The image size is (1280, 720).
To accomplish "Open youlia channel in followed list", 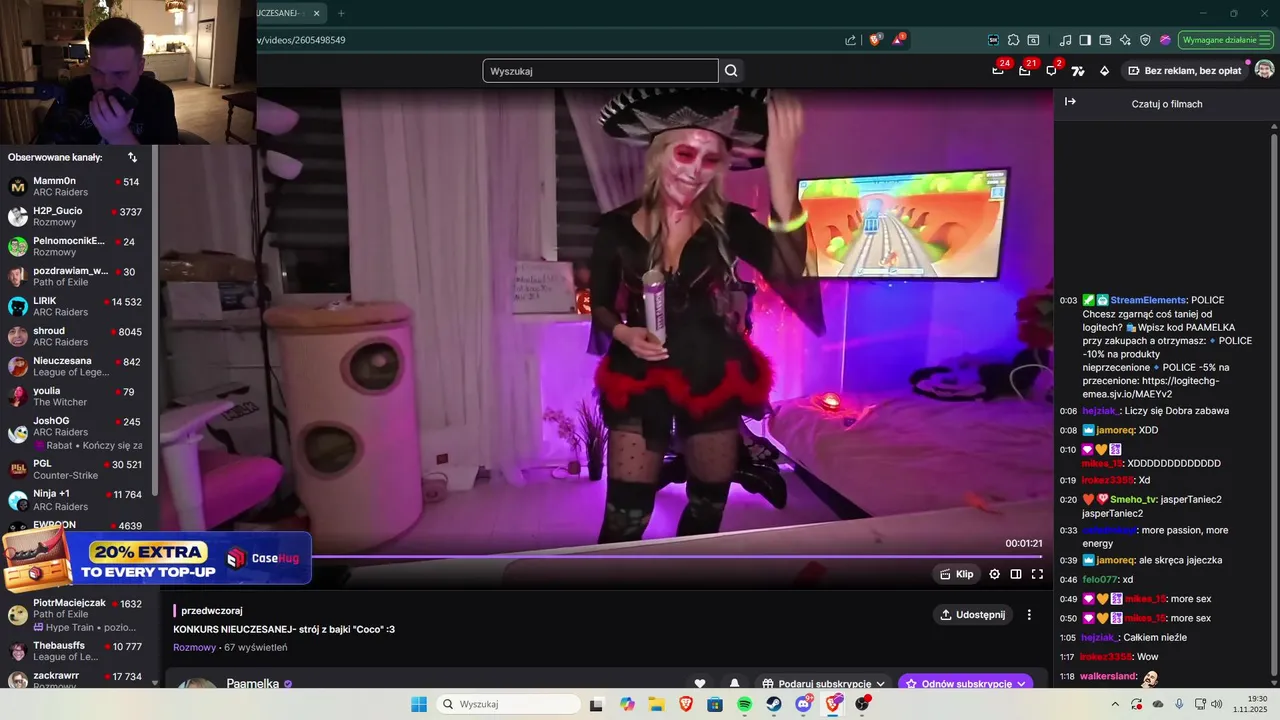I will 76,396.
